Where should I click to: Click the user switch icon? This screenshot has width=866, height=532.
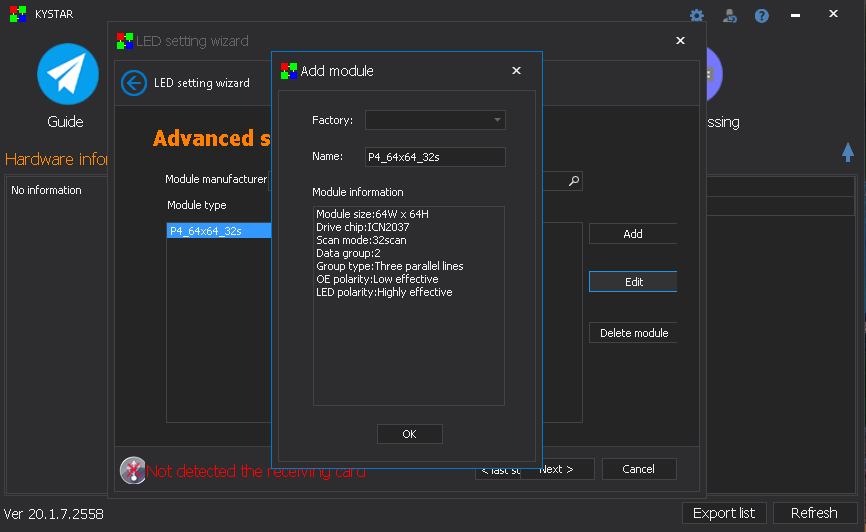coord(729,16)
